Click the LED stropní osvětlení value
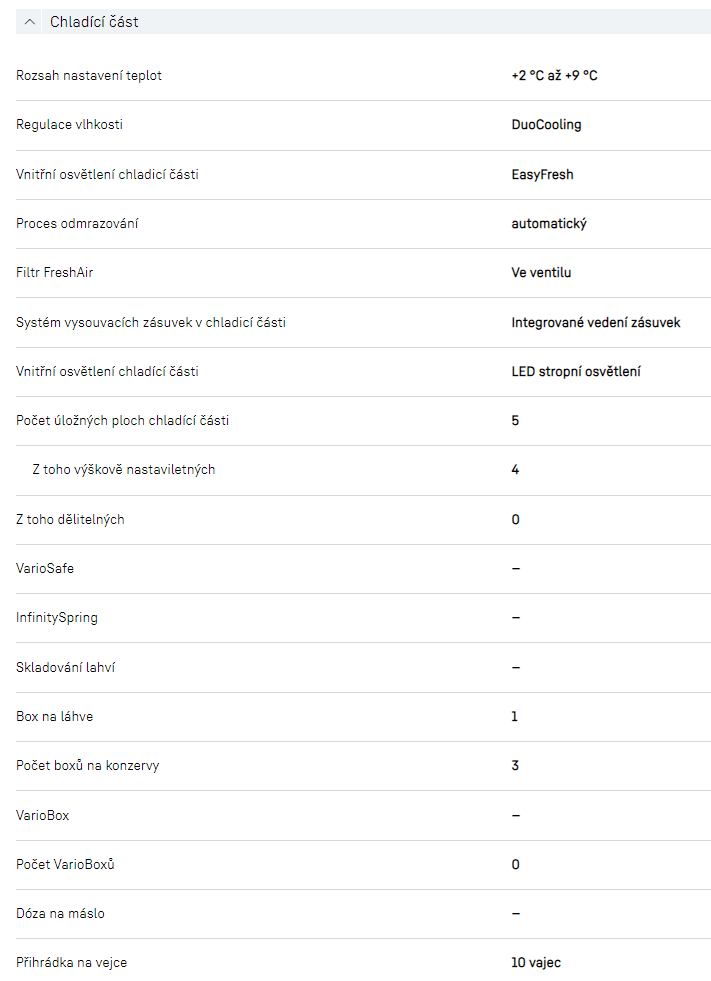Image resolution: width=711 pixels, height=981 pixels. point(576,372)
